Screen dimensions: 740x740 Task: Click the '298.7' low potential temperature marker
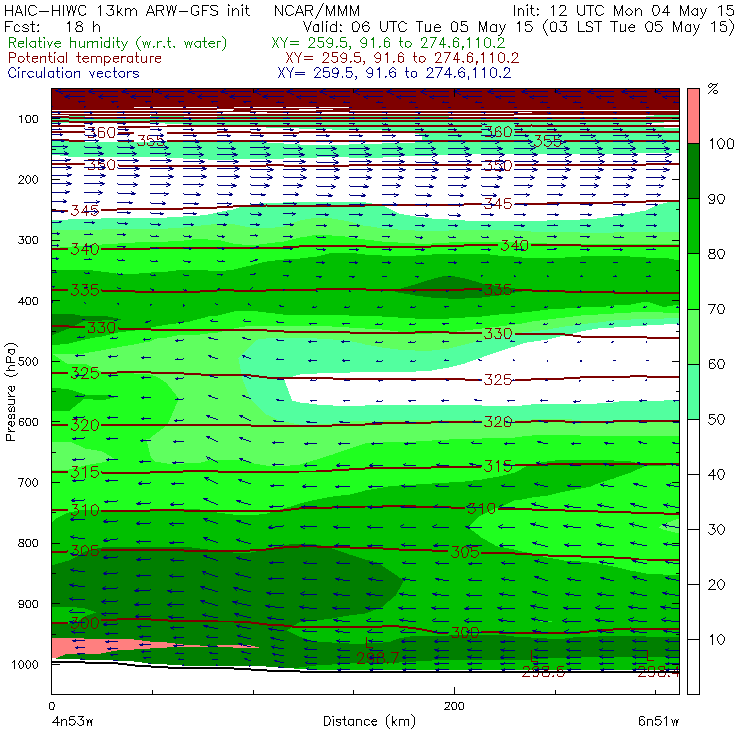coord(378,658)
